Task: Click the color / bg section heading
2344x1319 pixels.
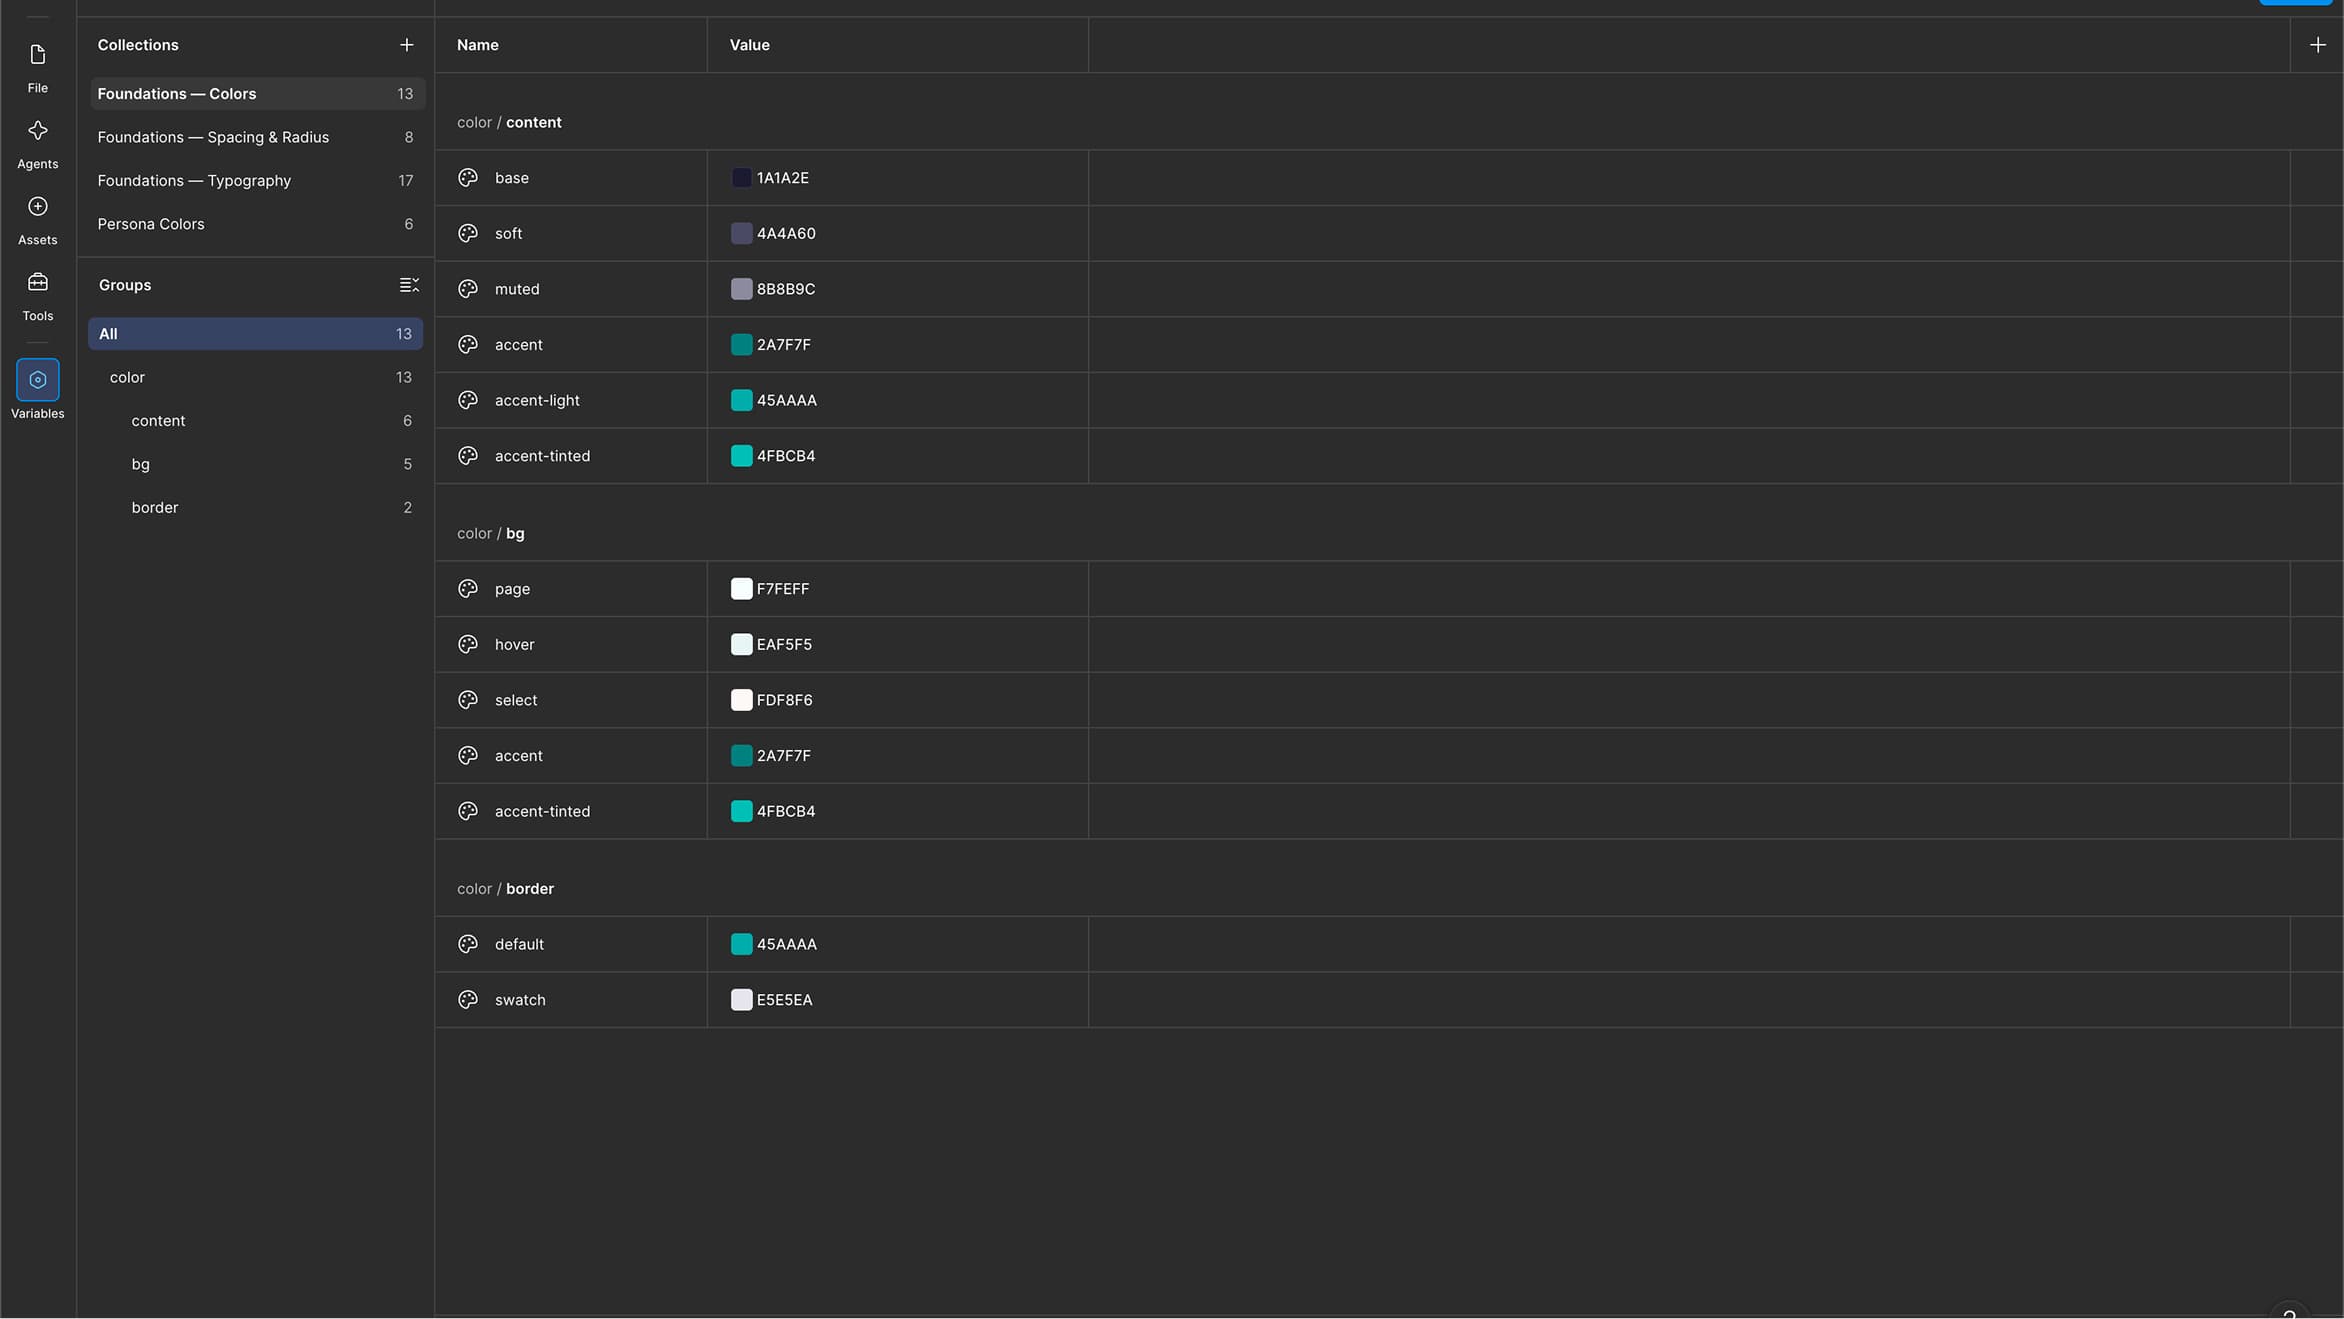Action: click(x=490, y=534)
